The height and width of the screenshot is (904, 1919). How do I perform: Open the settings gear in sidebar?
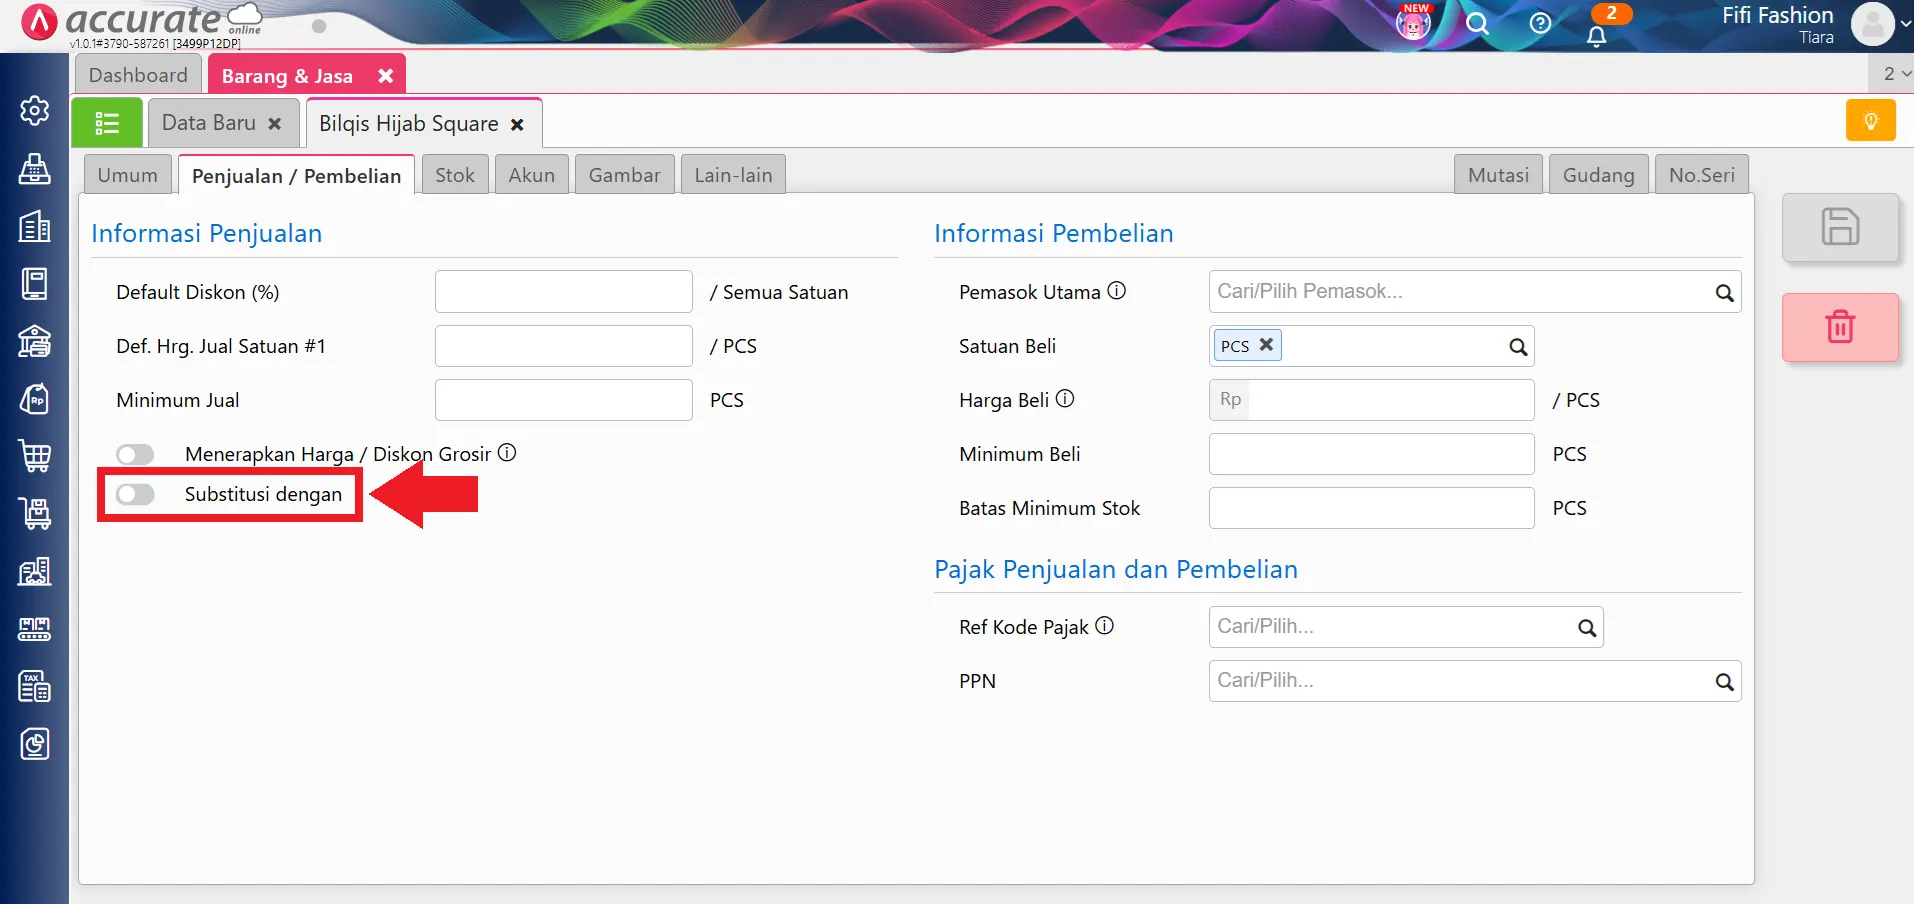click(35, 110)
